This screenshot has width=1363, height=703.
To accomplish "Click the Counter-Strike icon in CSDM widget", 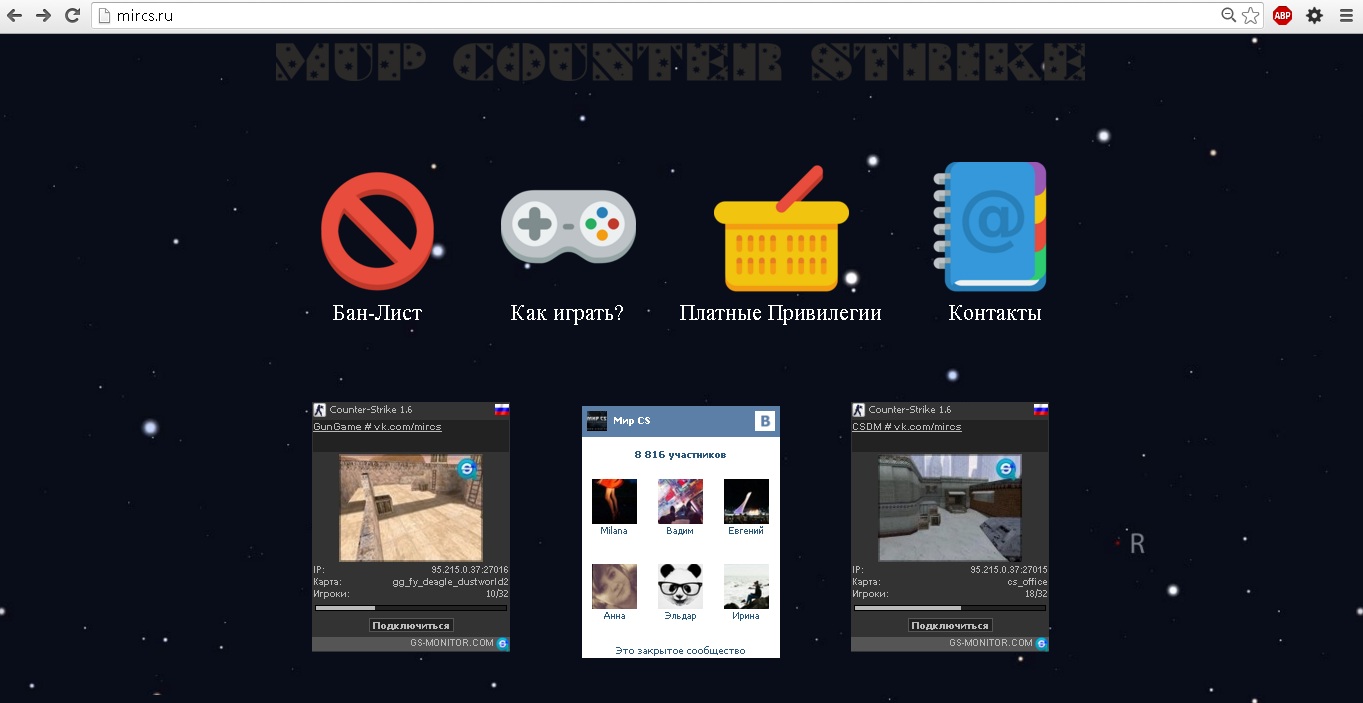I will coord(858,410).
